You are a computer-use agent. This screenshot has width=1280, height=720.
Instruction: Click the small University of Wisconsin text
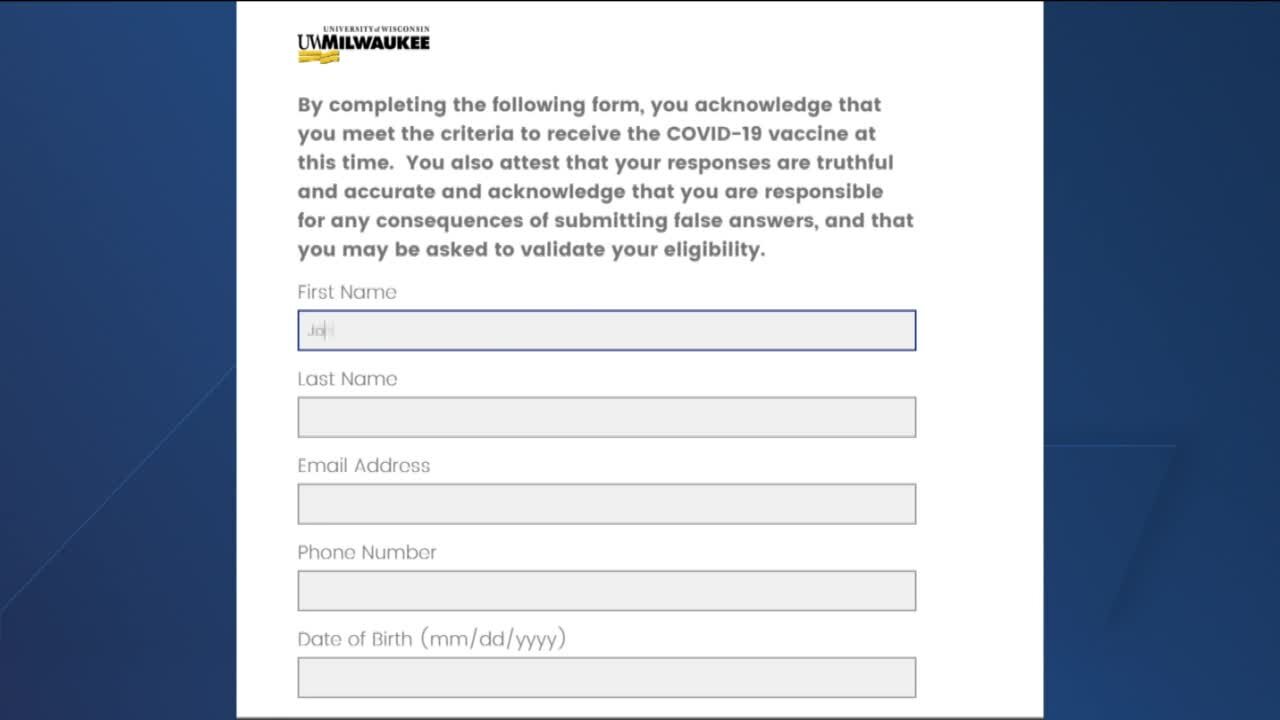pos(376,30)
